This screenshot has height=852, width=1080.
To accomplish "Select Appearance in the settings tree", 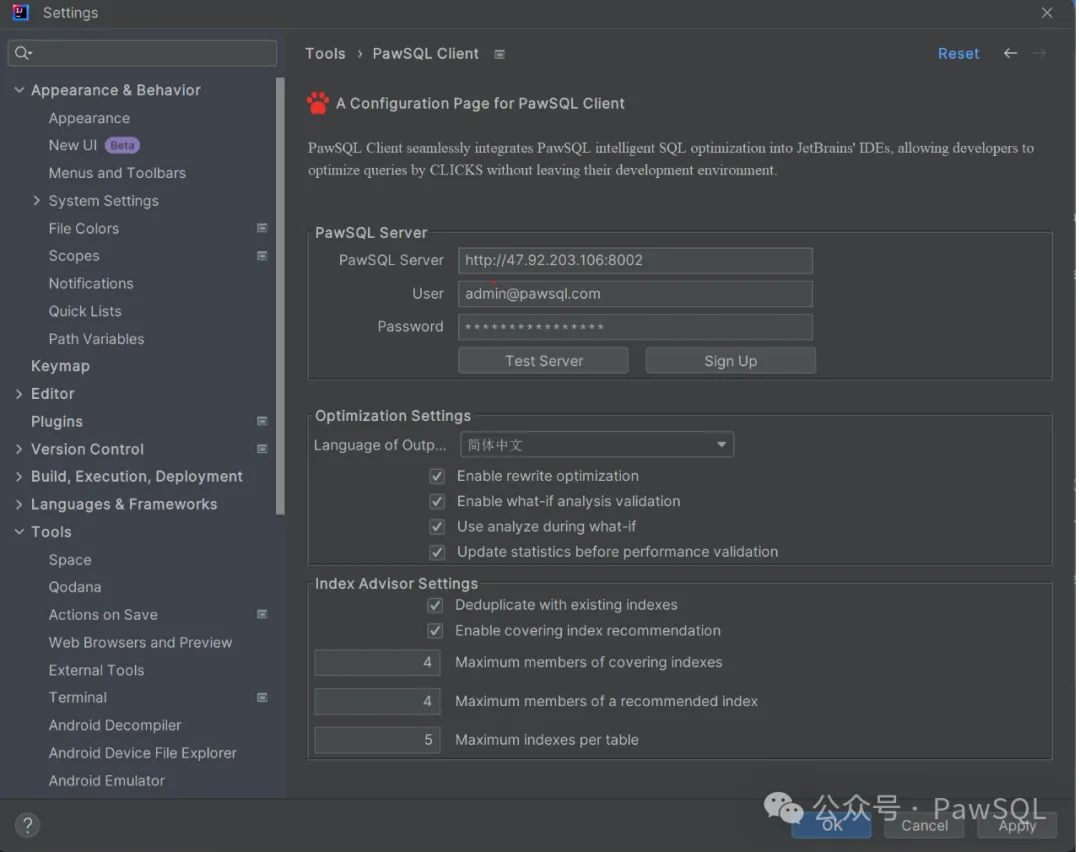I will [x=89, y=118].
